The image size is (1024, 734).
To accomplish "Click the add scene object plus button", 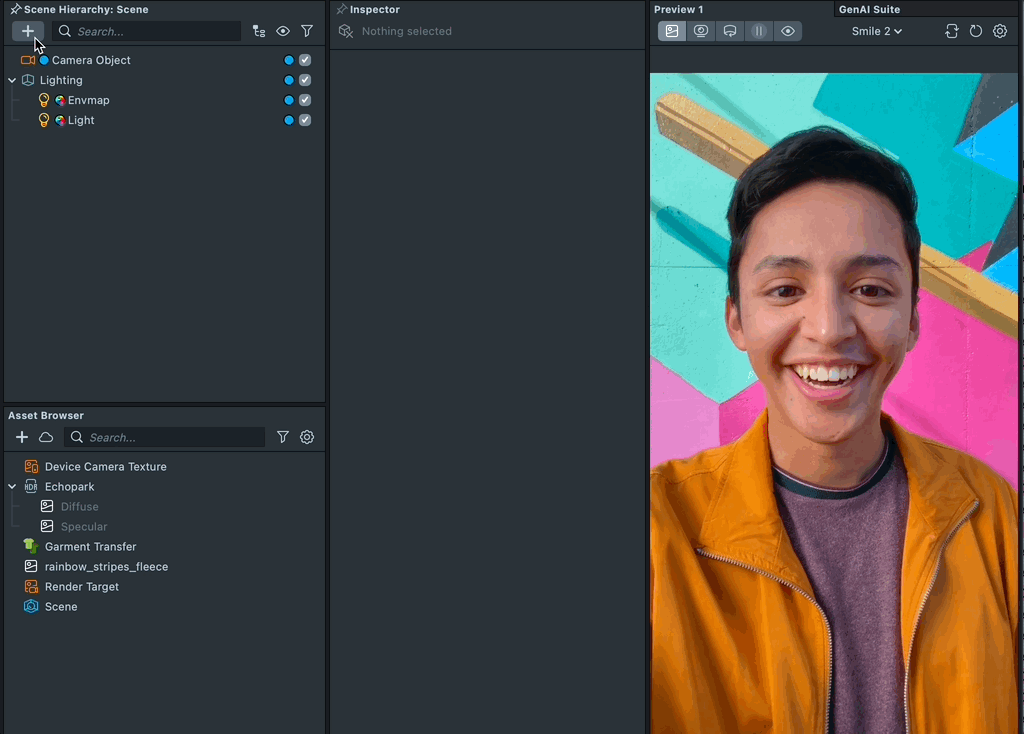I will (x=28, y=31).
